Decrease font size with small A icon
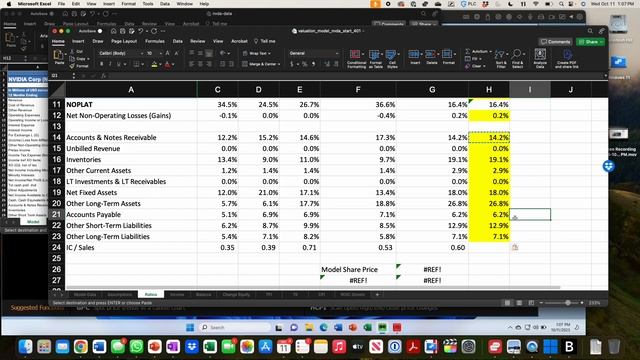 click(x=176, y=53)
